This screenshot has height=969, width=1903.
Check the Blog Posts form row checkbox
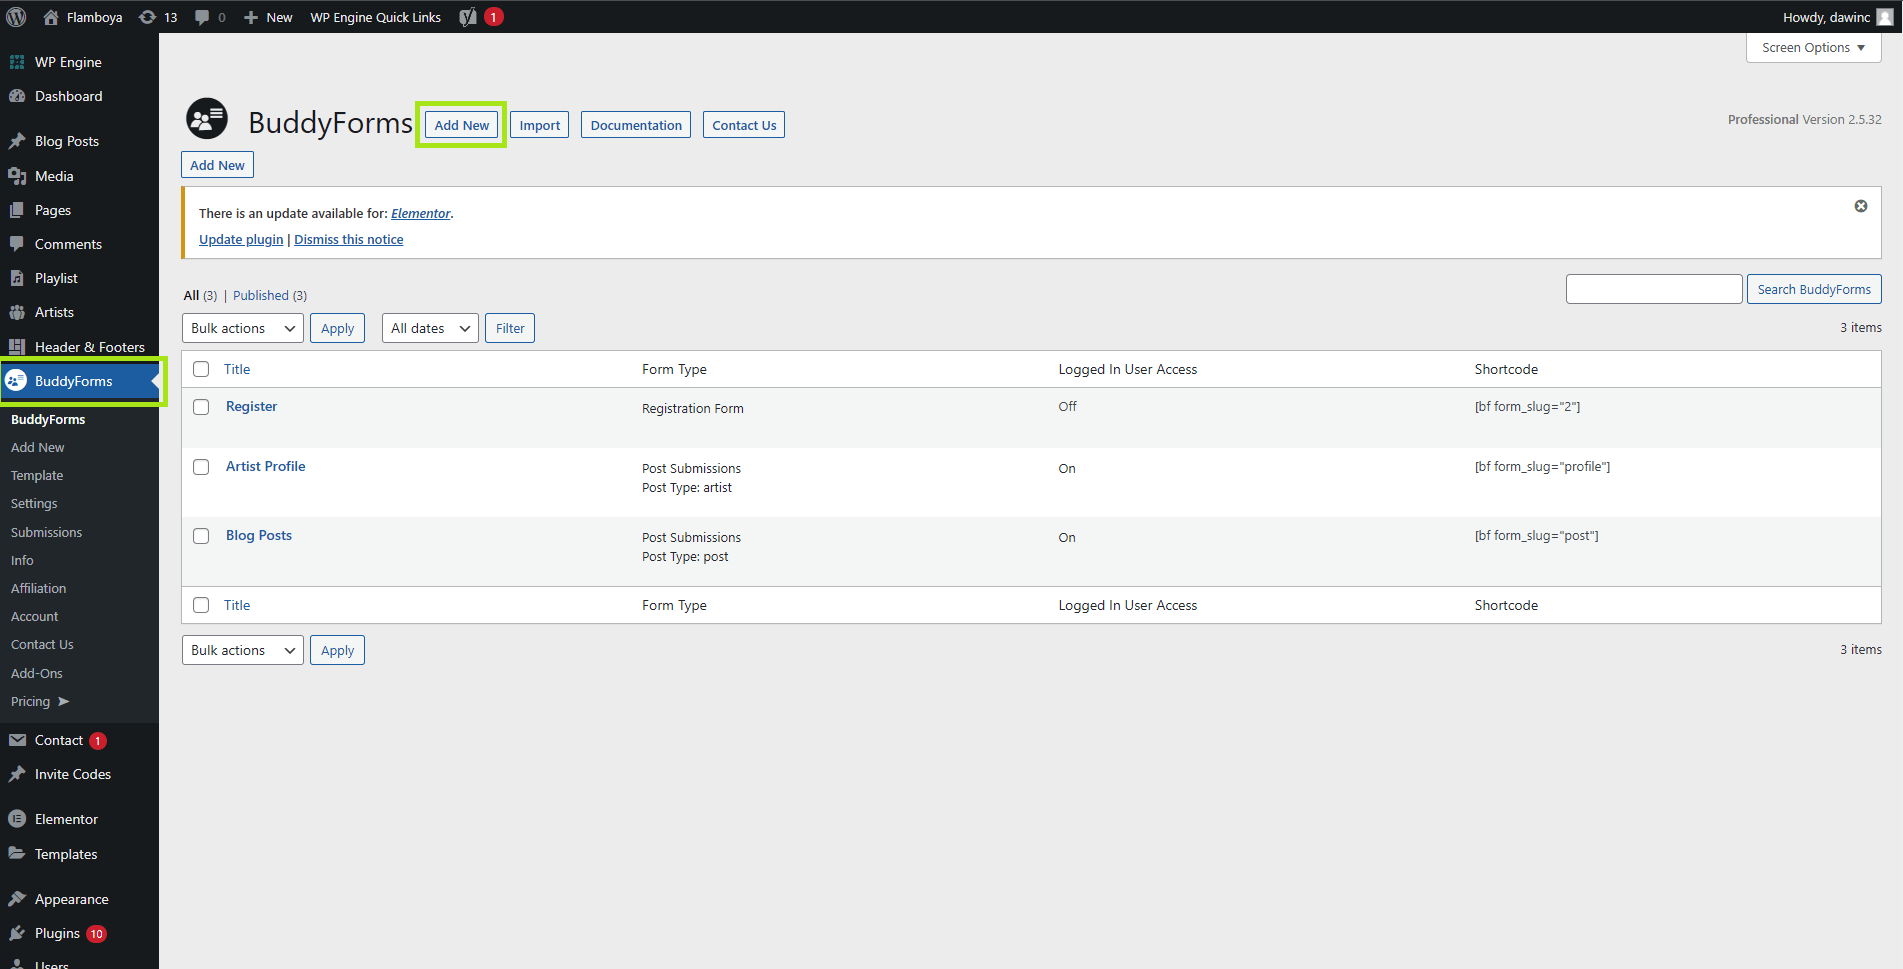tap(201, 536)
